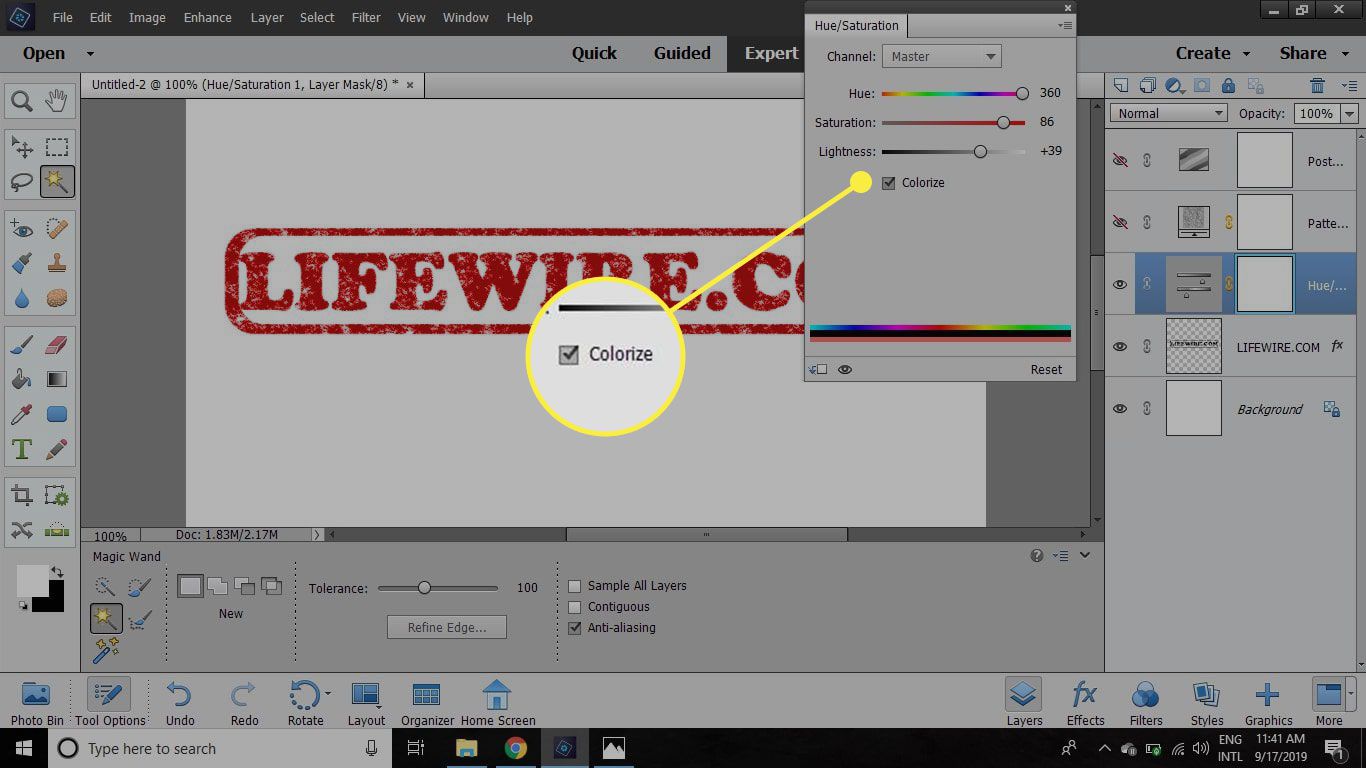Select the Move tool

[22, 148]
